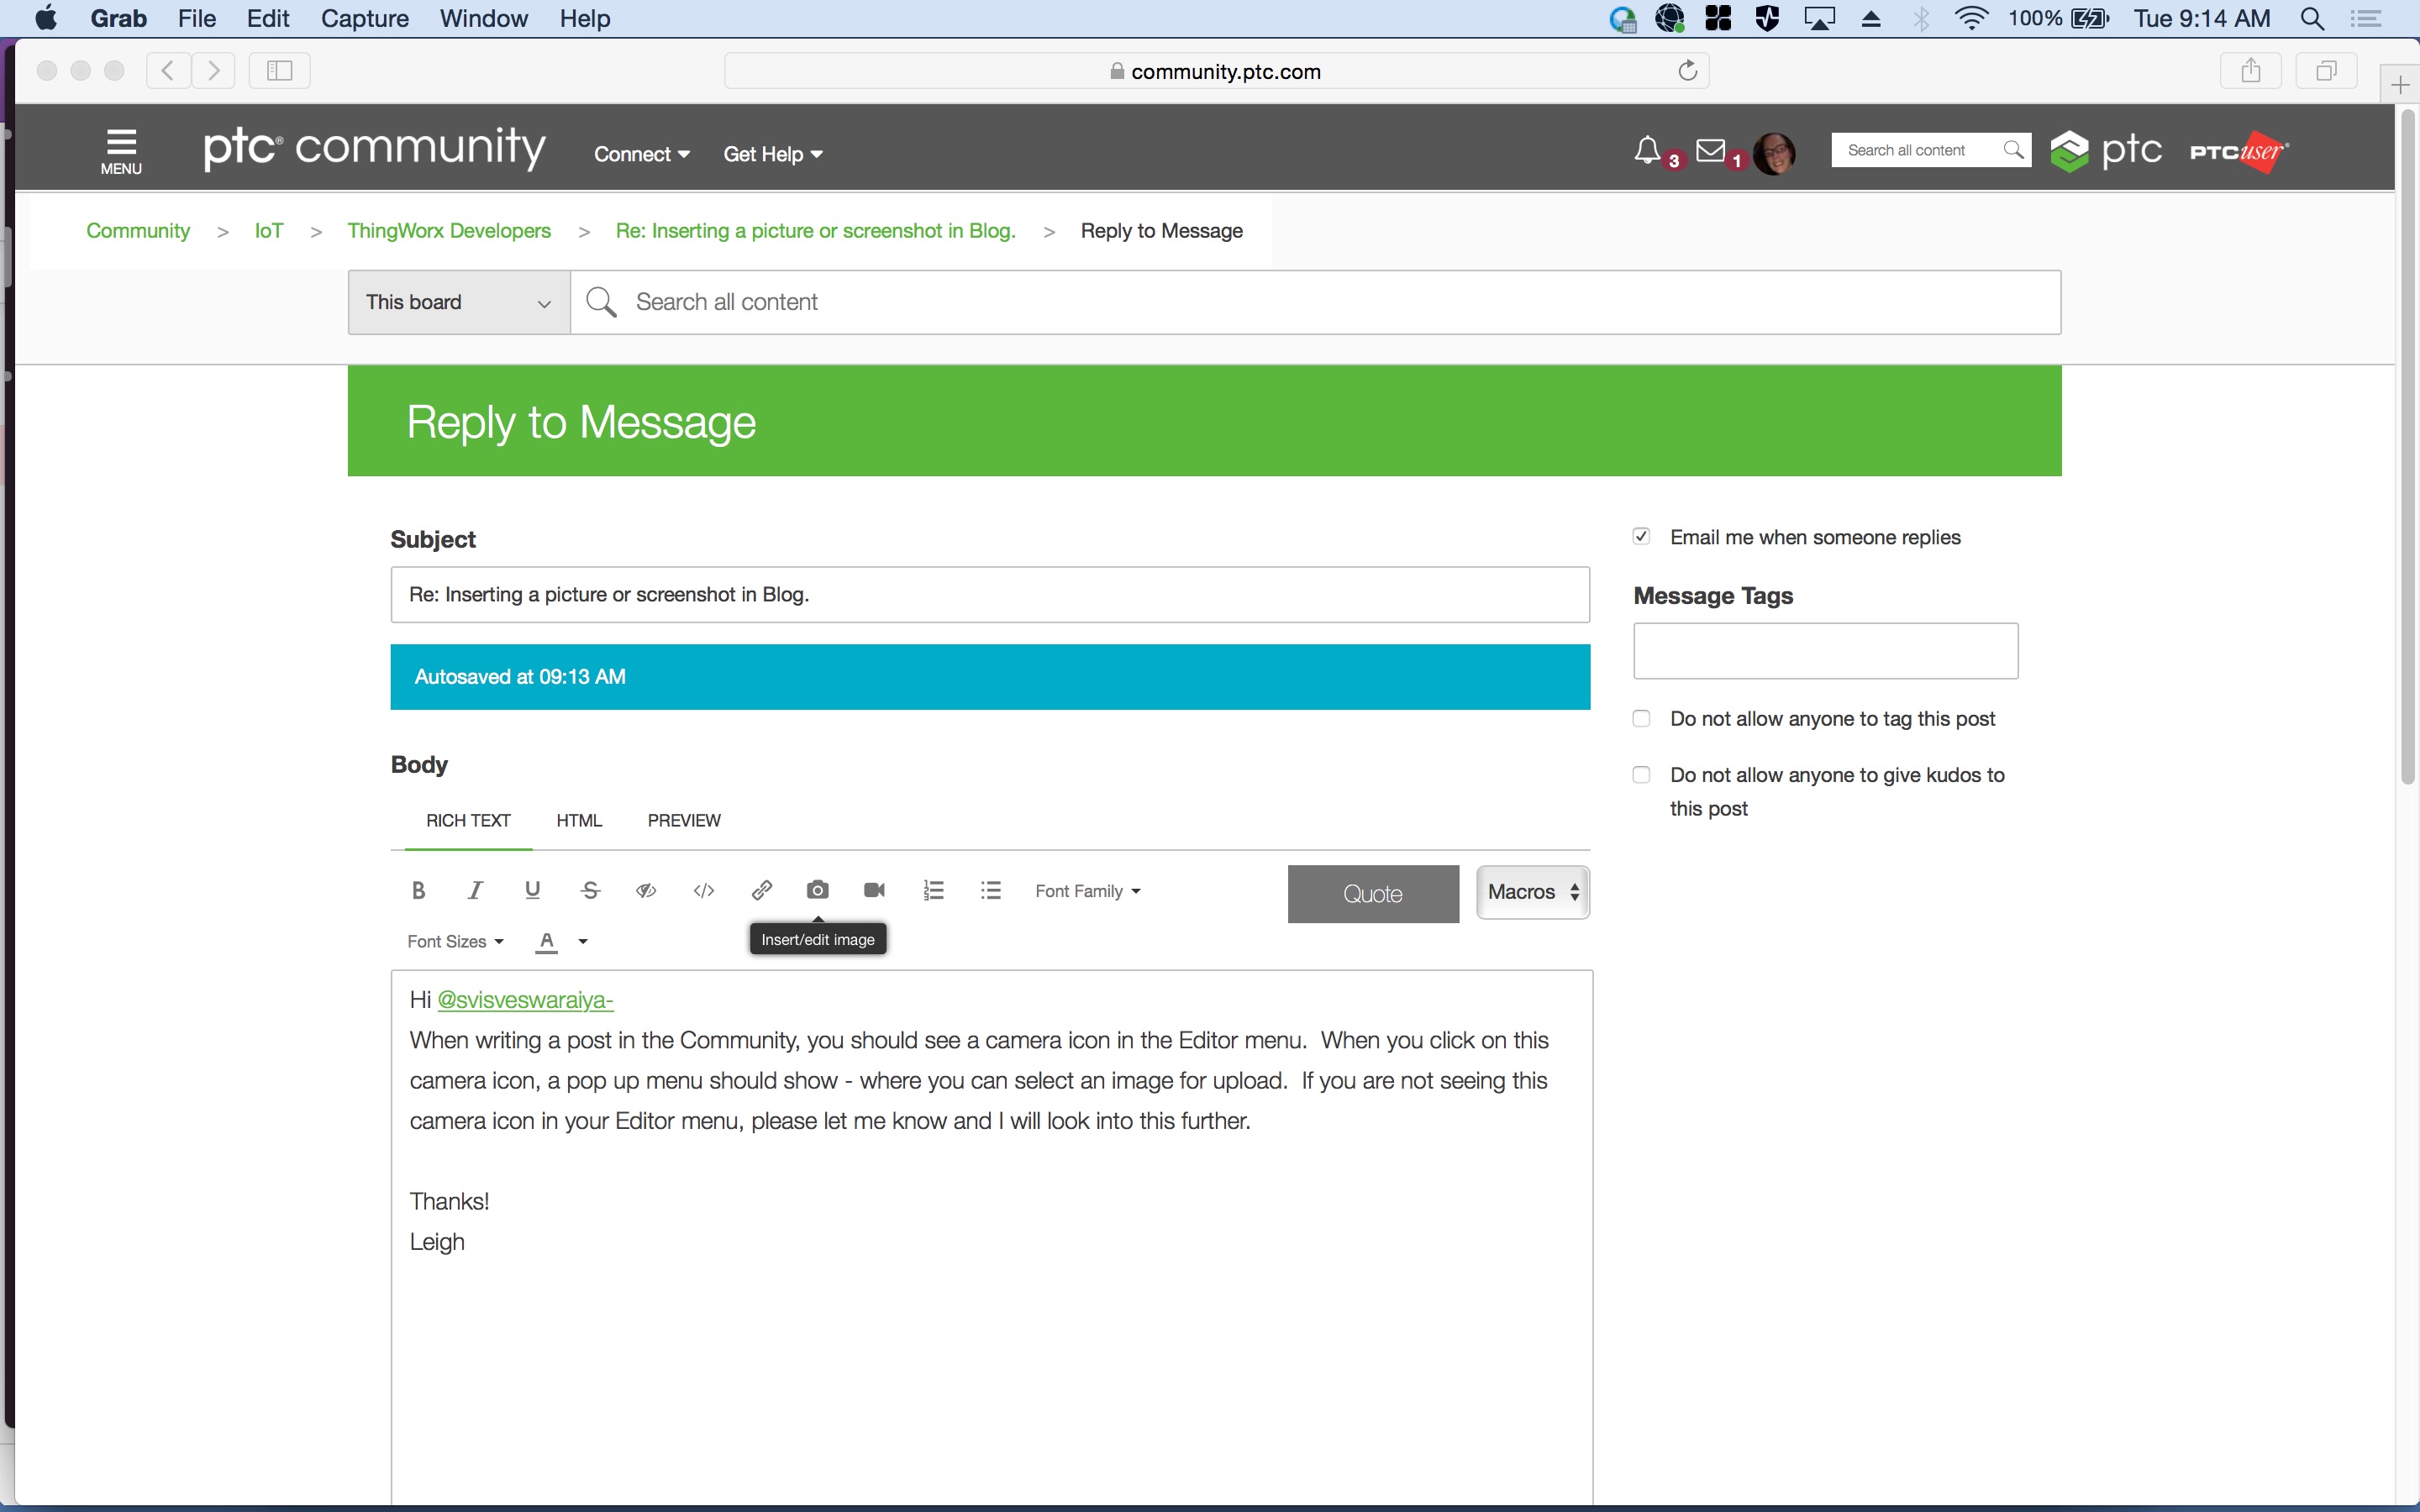Viewport: 2420px width, 1512px height.
Task: Switch to the HTML editor tab
Action: click(579, 821)
